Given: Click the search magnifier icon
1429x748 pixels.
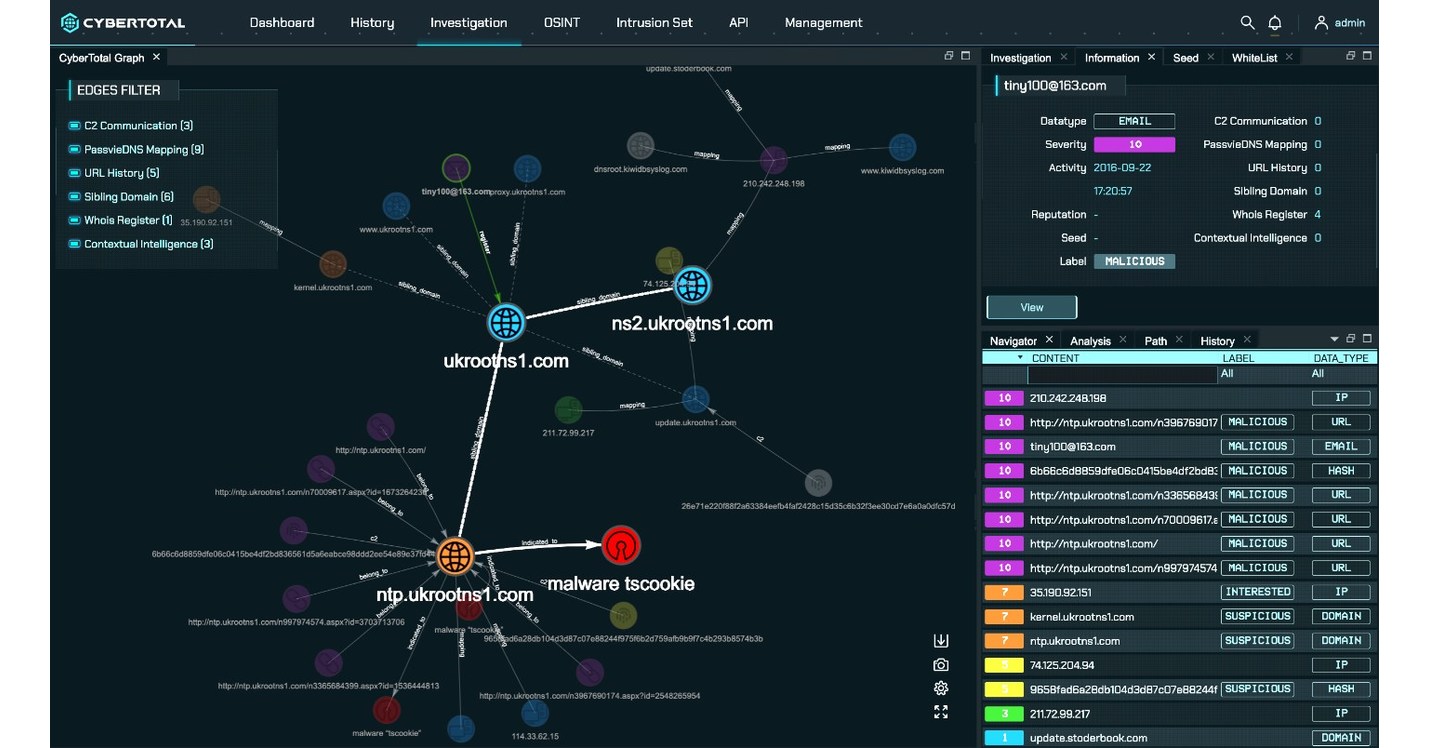Looking at the screenshot, I should click(x=1247, y=22).
